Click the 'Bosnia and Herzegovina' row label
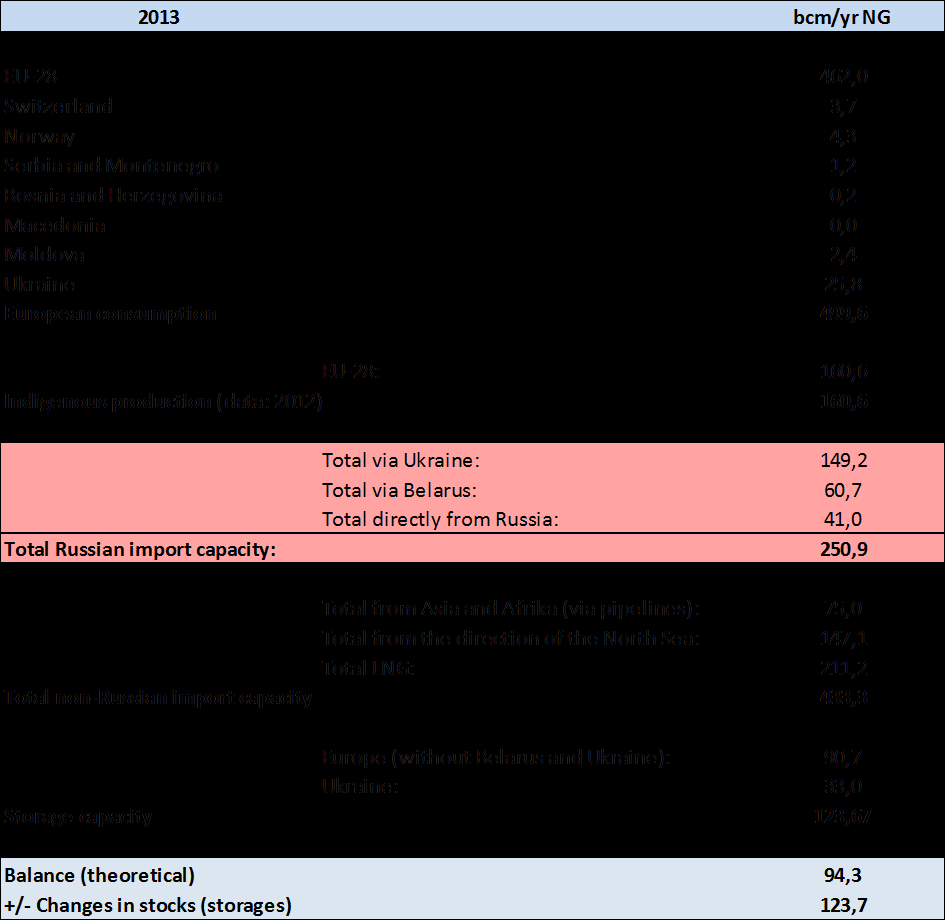Screen dimensions: 945x920 pyautogui.click(x=113, y=195)
